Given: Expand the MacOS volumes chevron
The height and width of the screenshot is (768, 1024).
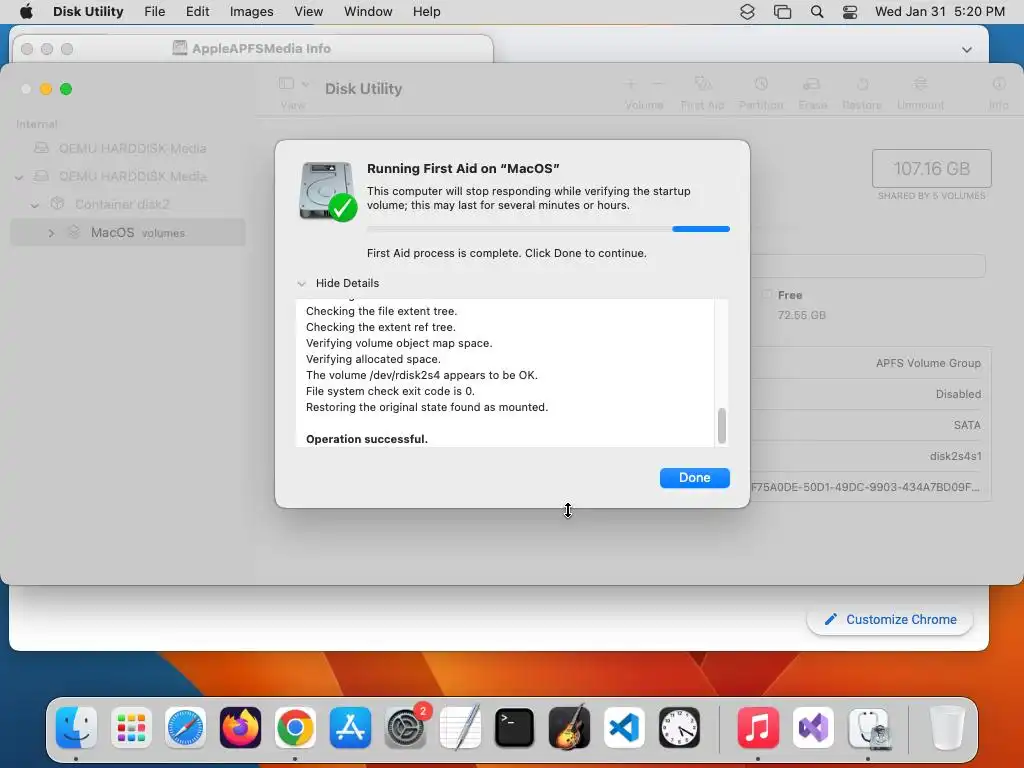Looking at the screenshot, I should coord(51,232).
